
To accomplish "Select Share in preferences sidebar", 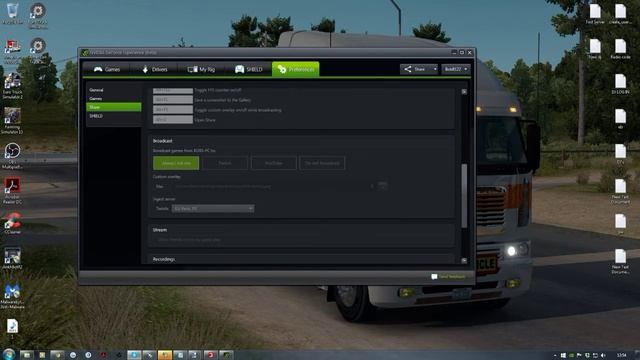I will [113, 107].
